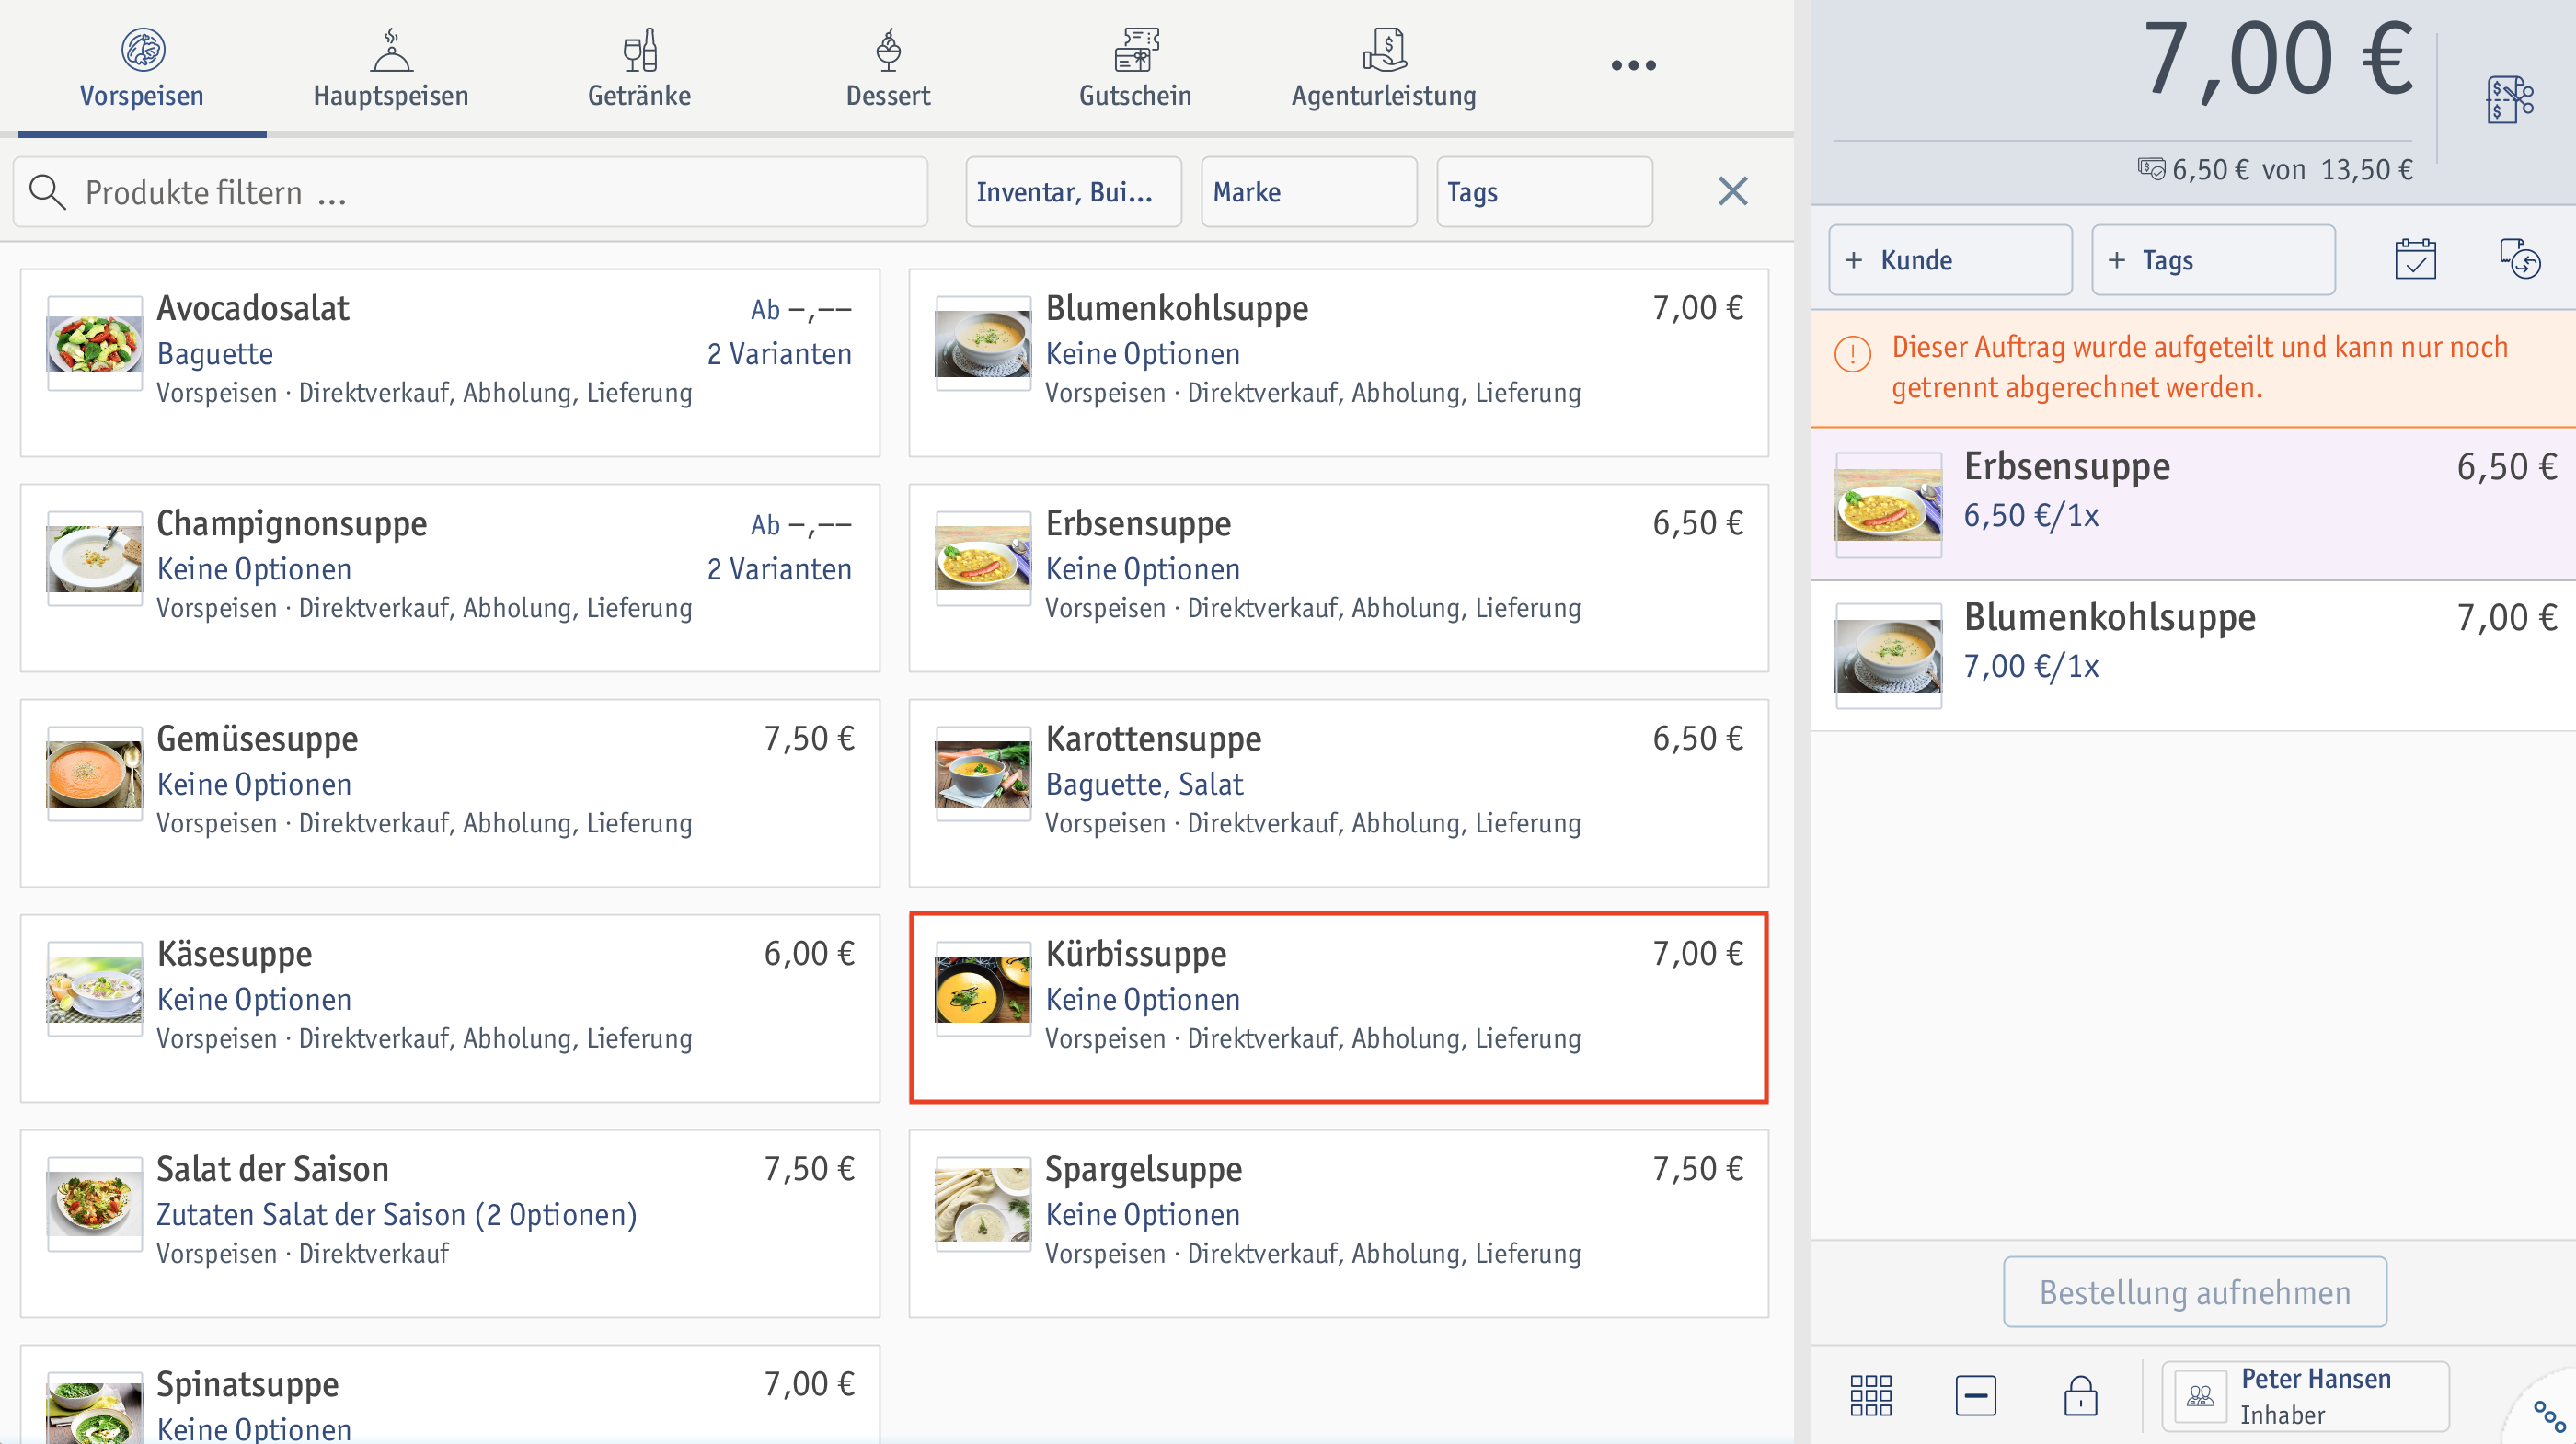Add a customer with Kunde button

[1950, 260]
